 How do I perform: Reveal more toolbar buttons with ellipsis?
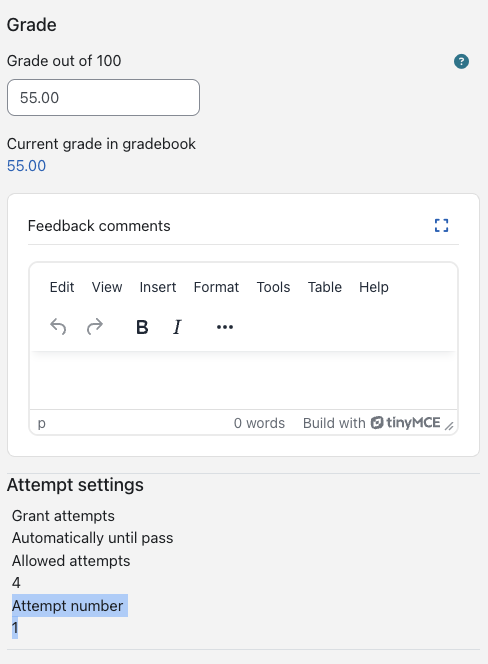[x=225, y=327]
